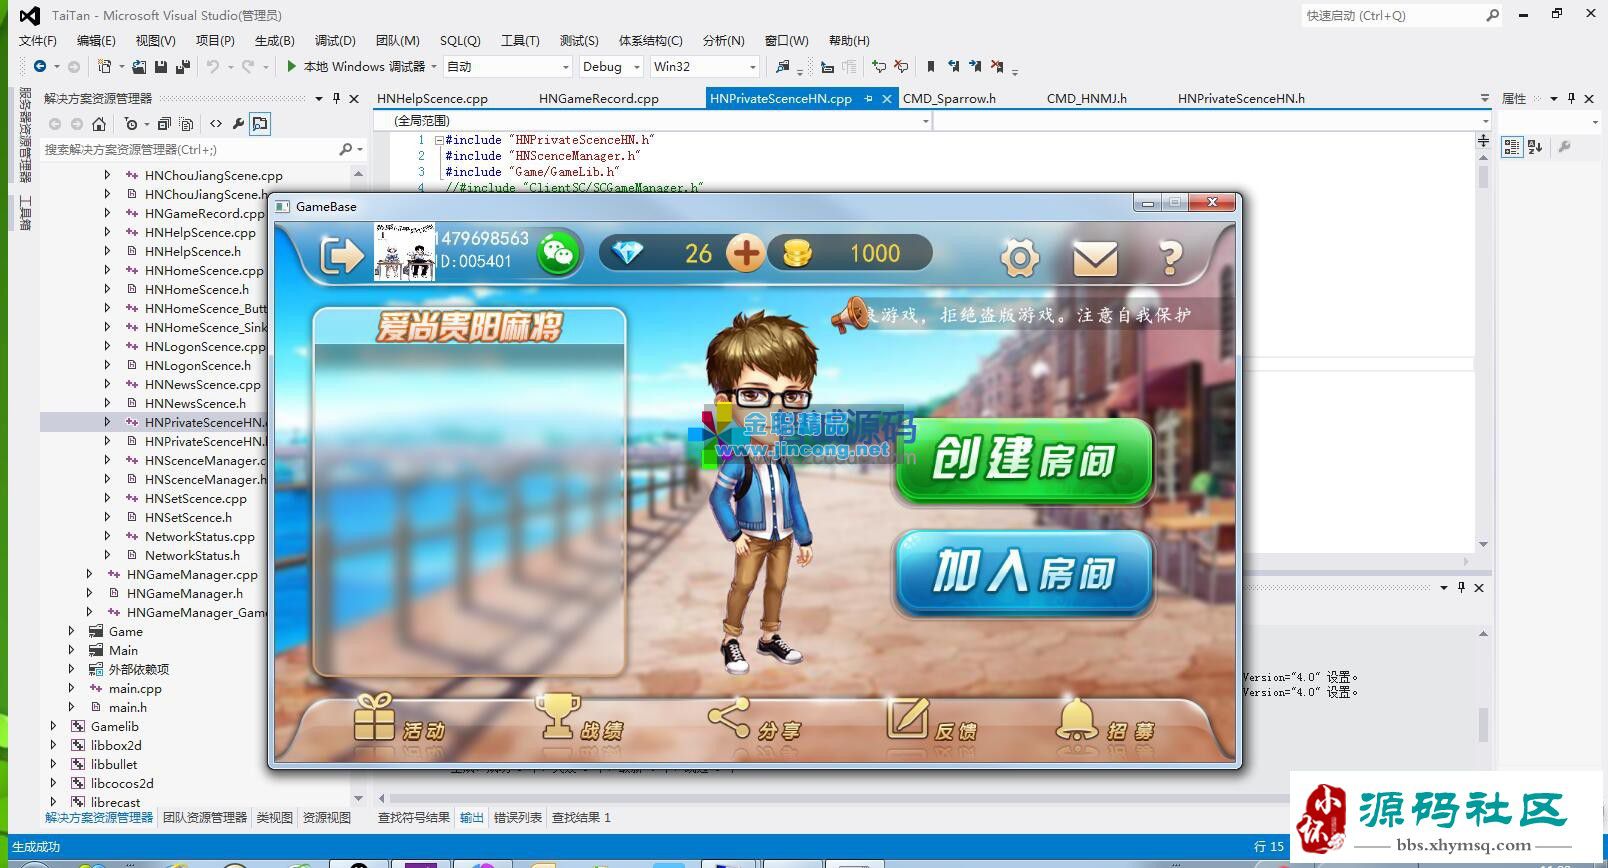Open the 调试(D) menu
The image size is (1608, 868).
pos(335,41)
